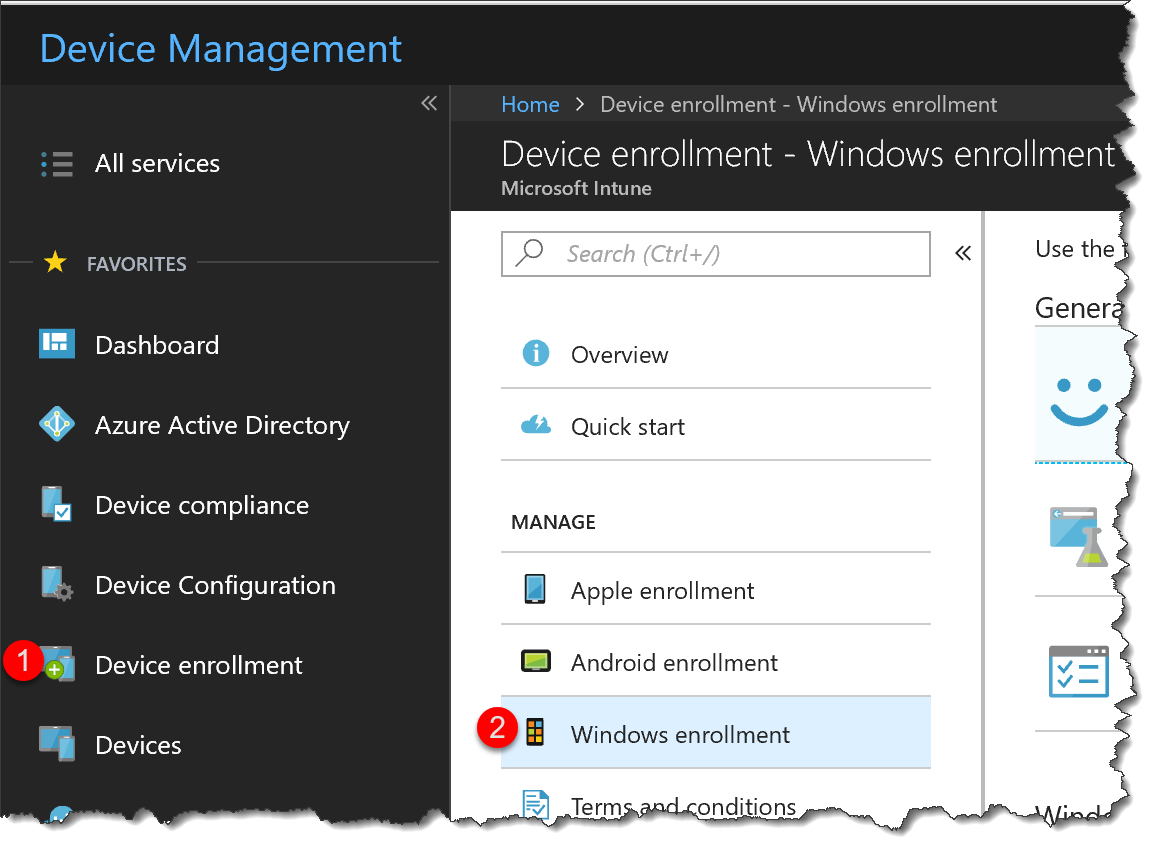Select the Device Configuration icon
Screen dimensions: 1158x851
click(57, 585)
